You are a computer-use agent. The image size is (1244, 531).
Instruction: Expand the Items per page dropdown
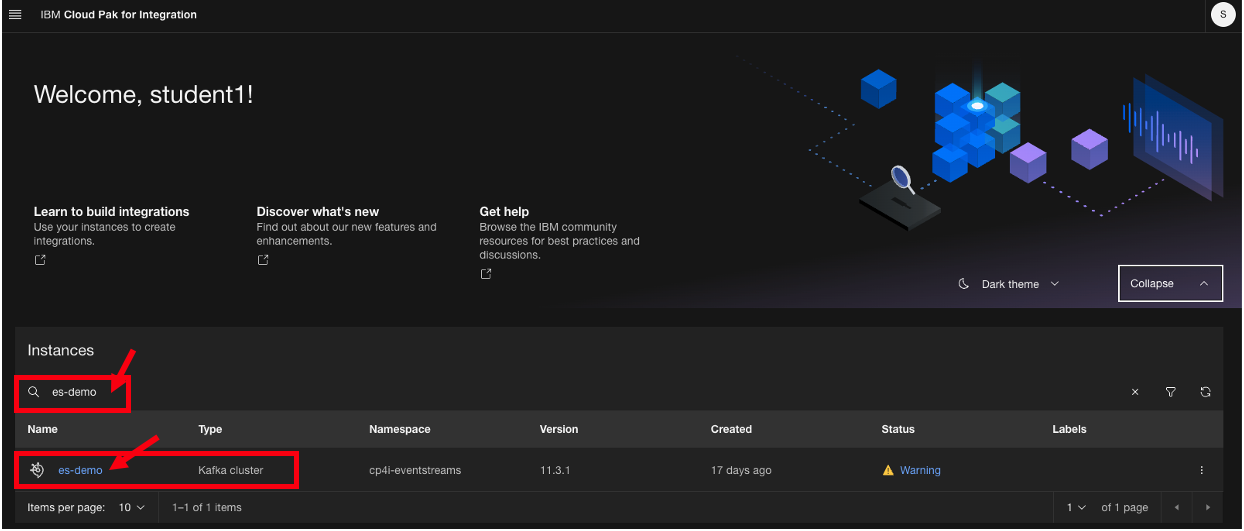(132, 508)
